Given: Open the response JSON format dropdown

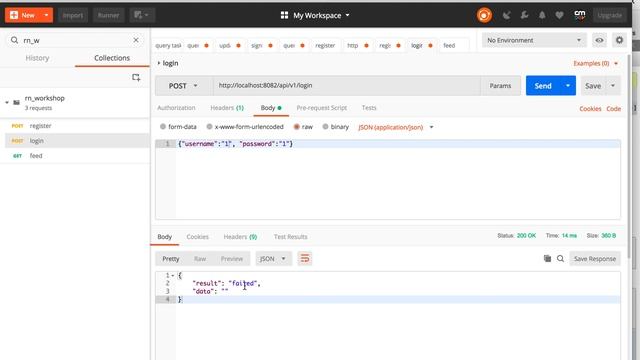Looking at the screenshot, I should [x=273, y=259].
